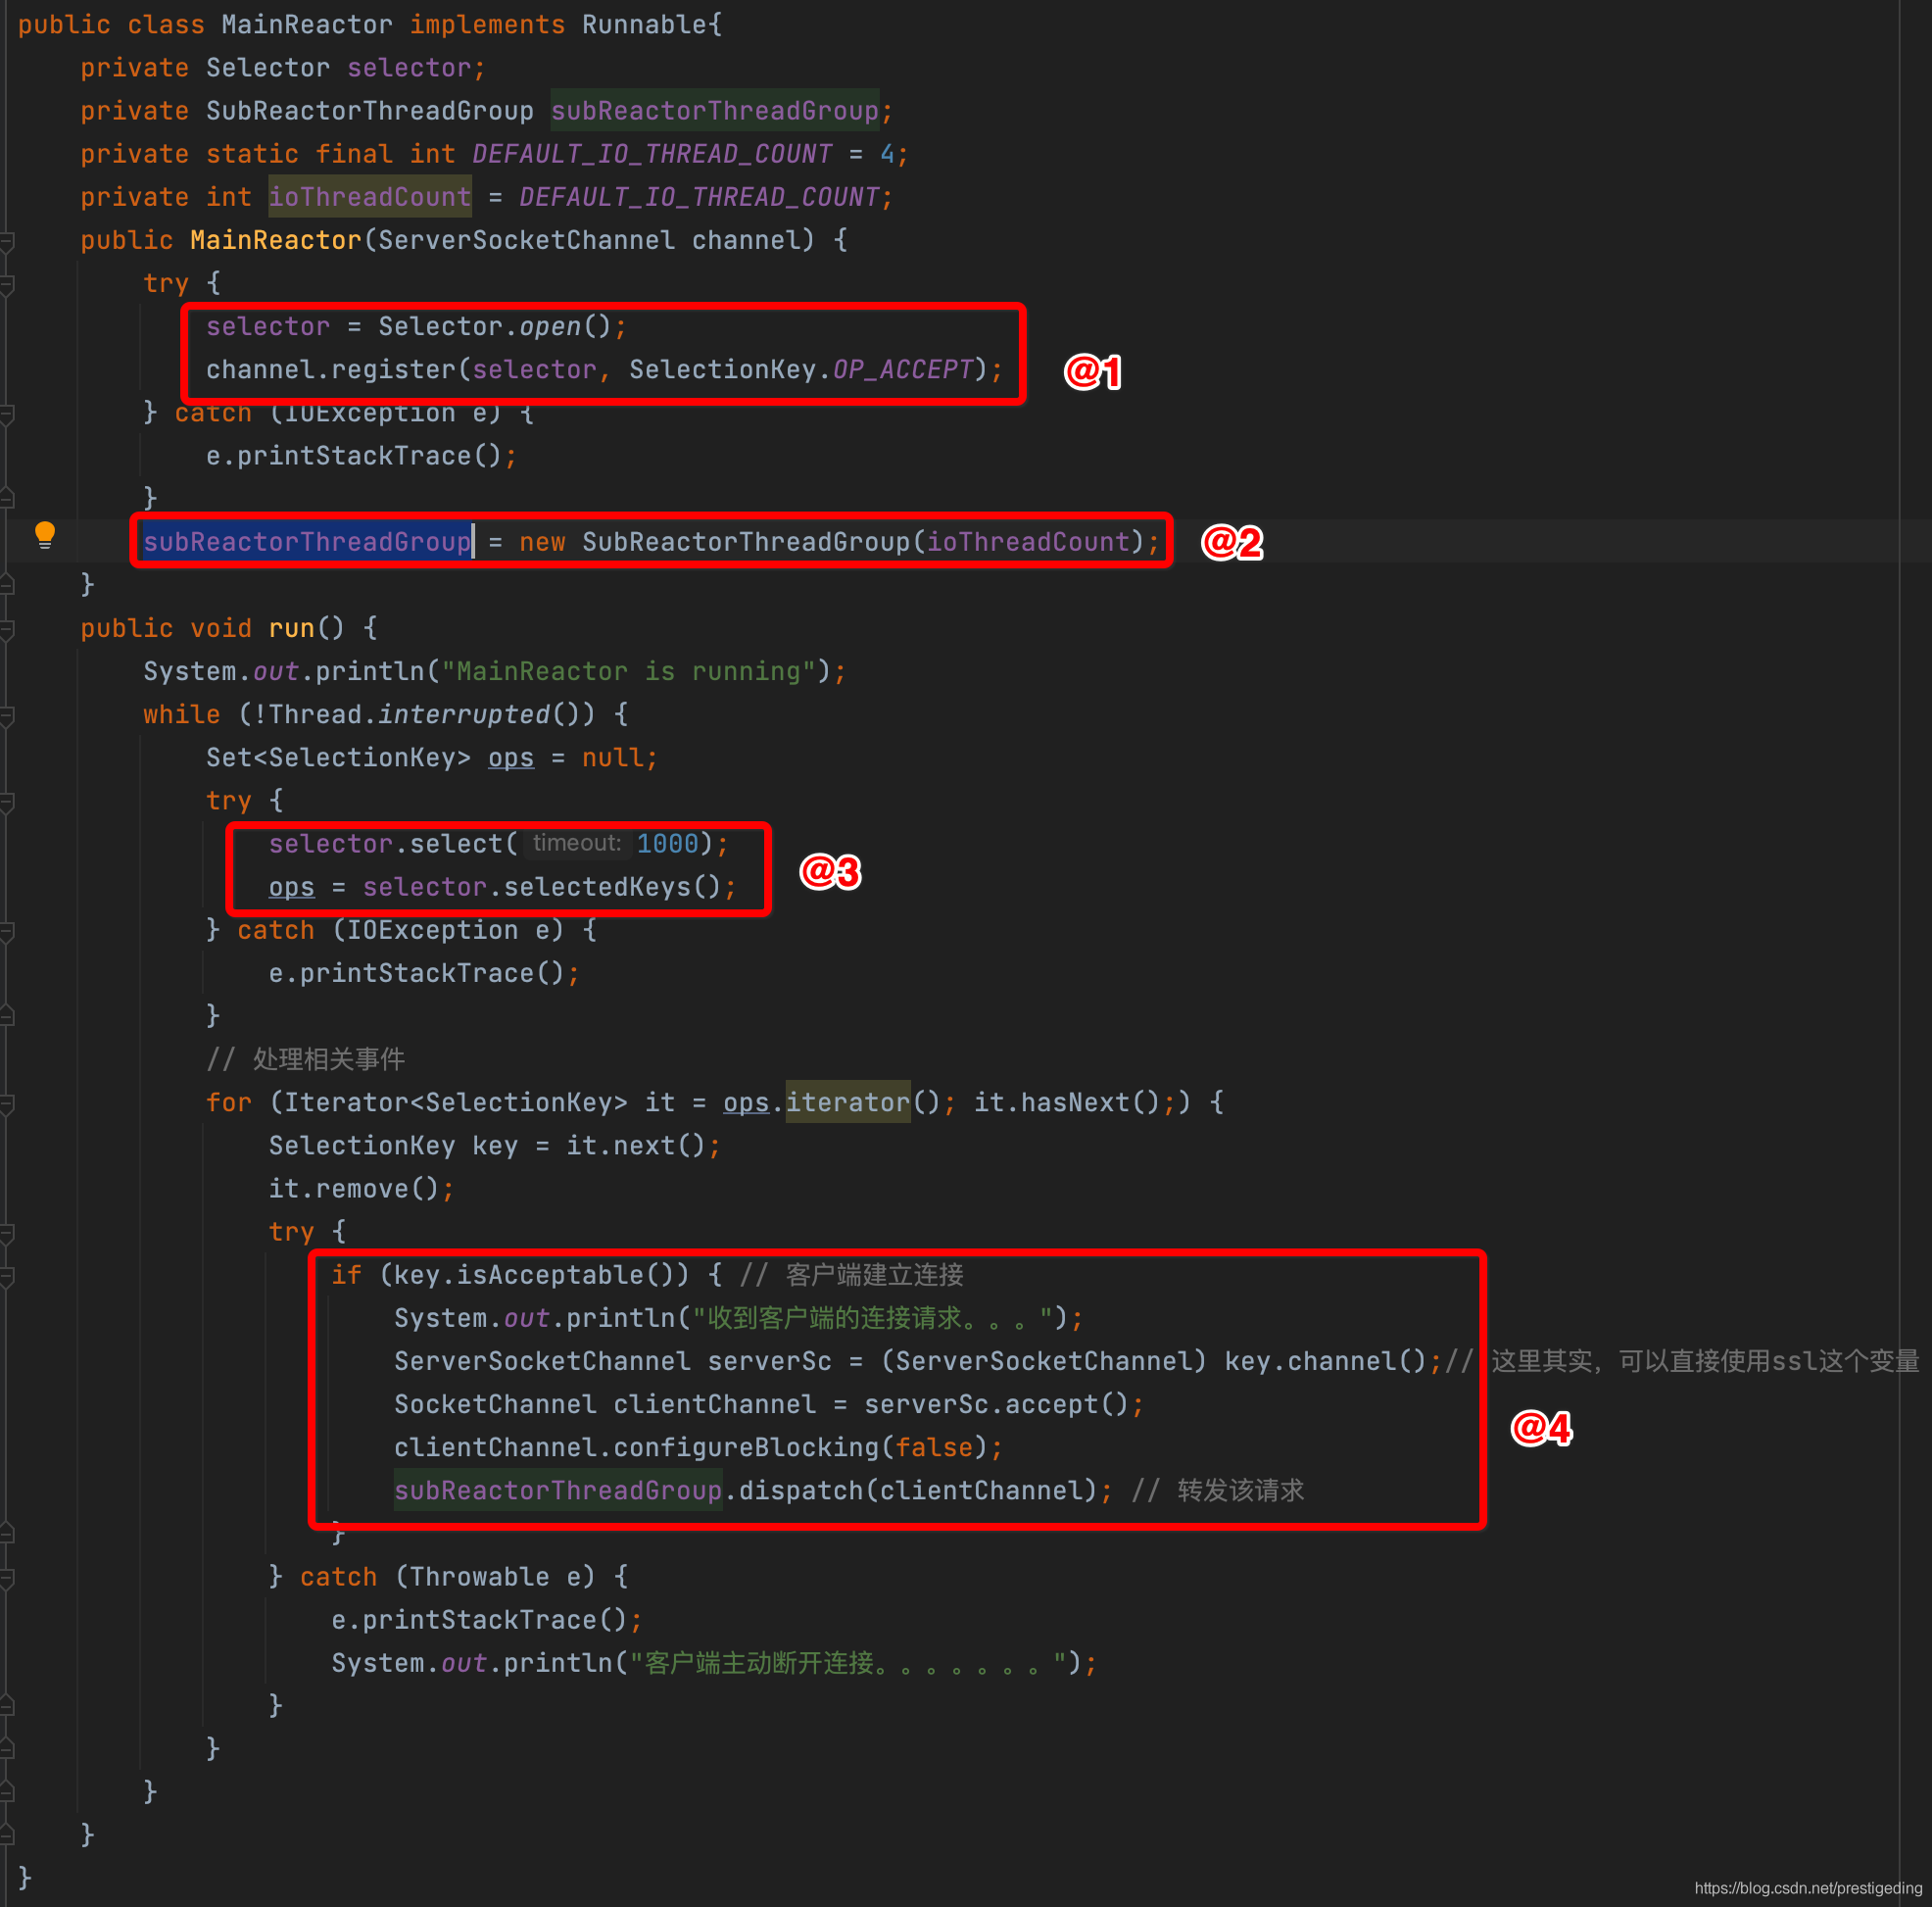
Task: Click the selector.selectedKeys() call
Action: click(x=542, y=887)
